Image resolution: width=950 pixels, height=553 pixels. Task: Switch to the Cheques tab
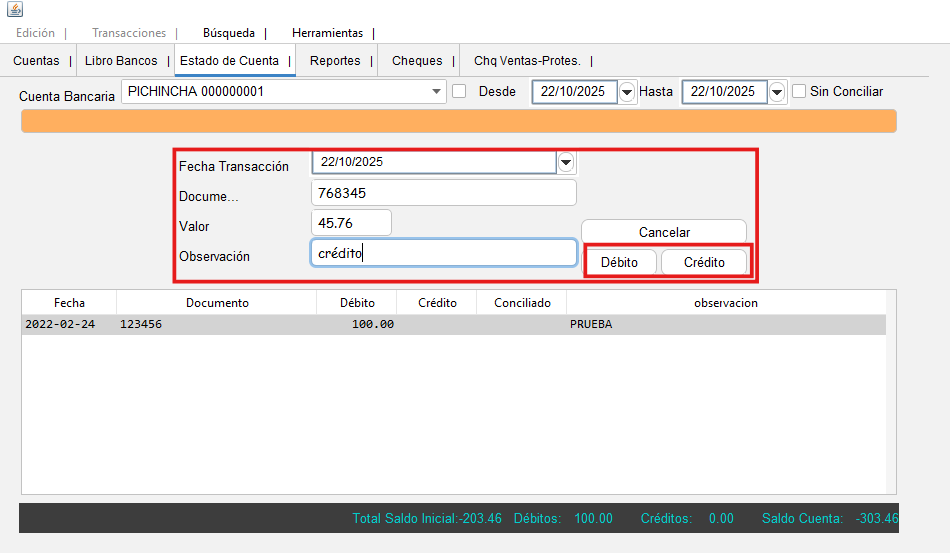tap(417, 61)
